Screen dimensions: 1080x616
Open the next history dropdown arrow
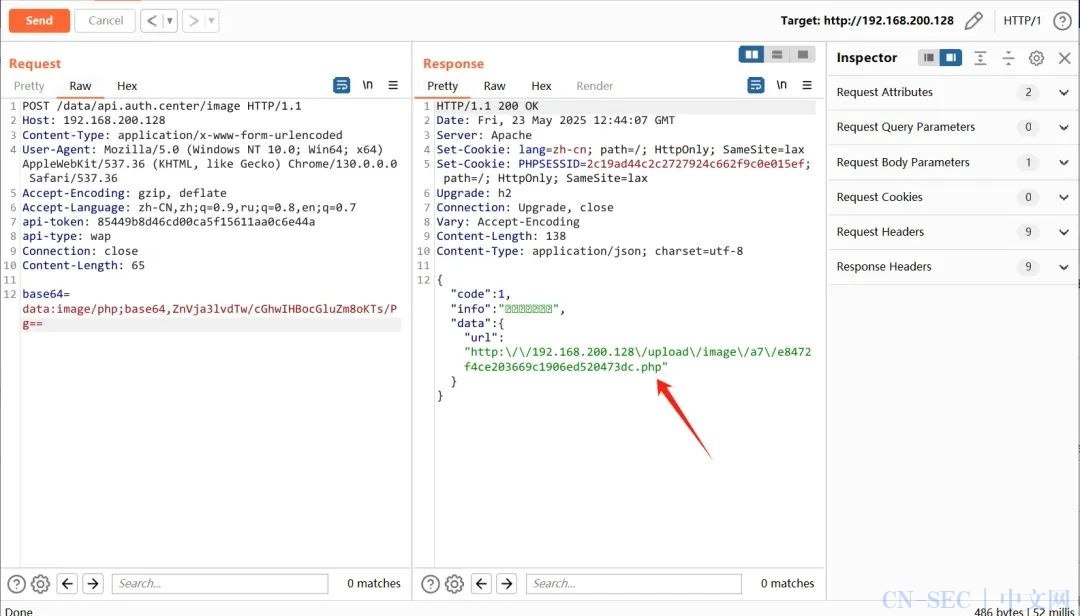click(x=212, y=21)
